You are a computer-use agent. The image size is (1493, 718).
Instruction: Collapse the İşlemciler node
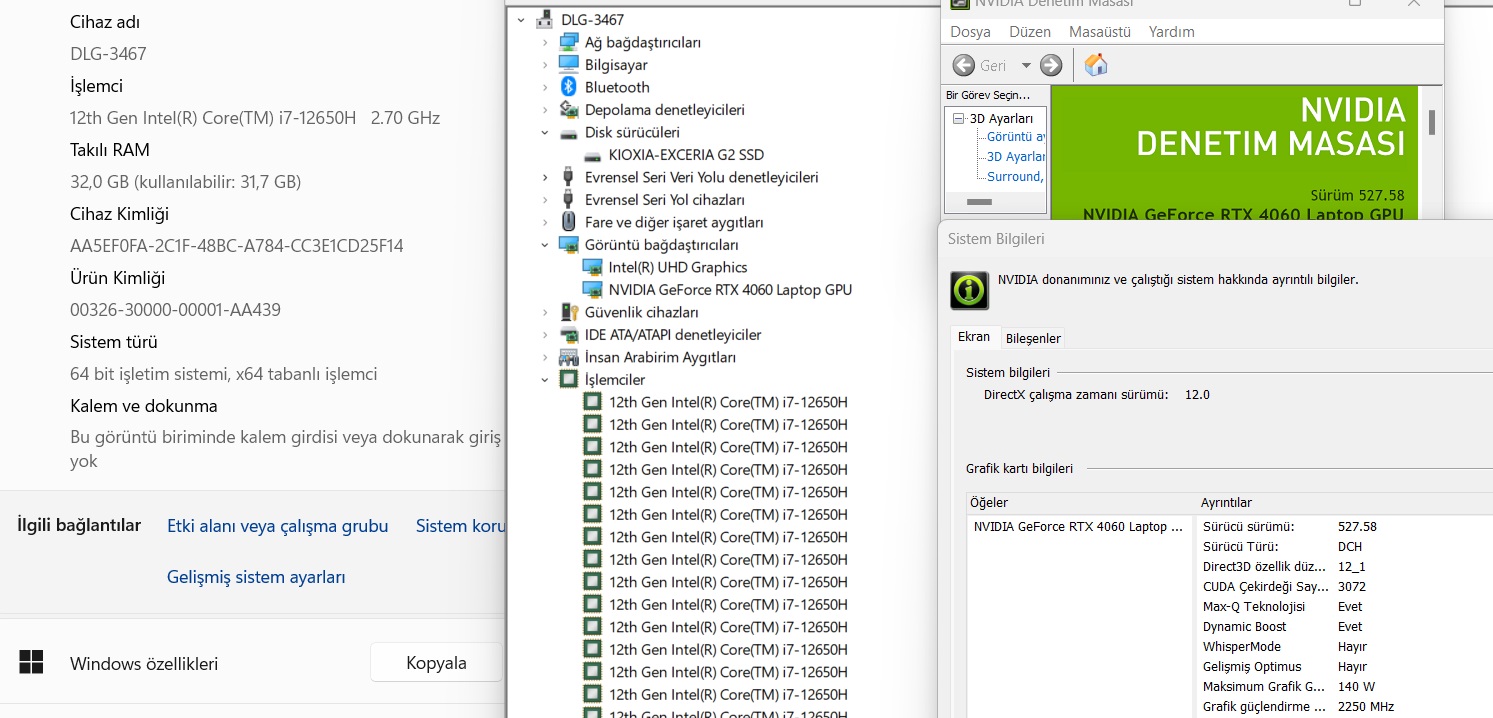click(545, 379)
